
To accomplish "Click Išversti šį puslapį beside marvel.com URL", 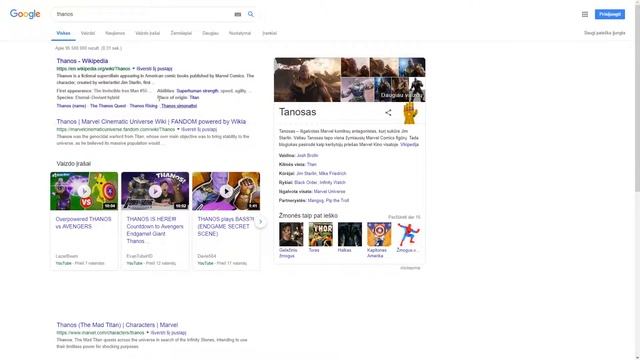I will (168, 333).
